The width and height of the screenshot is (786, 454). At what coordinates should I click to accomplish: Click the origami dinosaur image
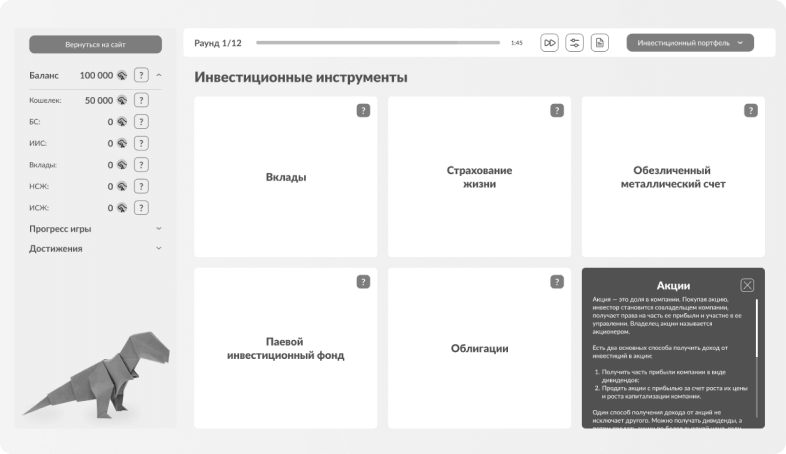tap(98, 374)
